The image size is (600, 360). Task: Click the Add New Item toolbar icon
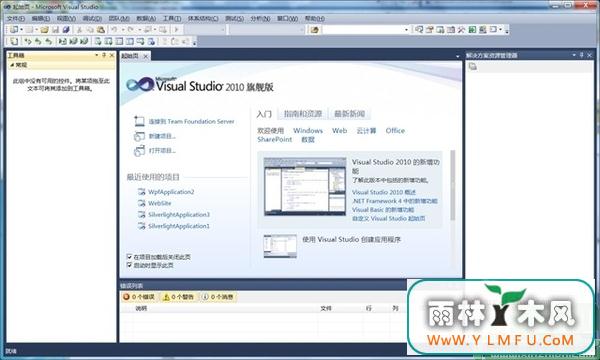click(29, 29)
